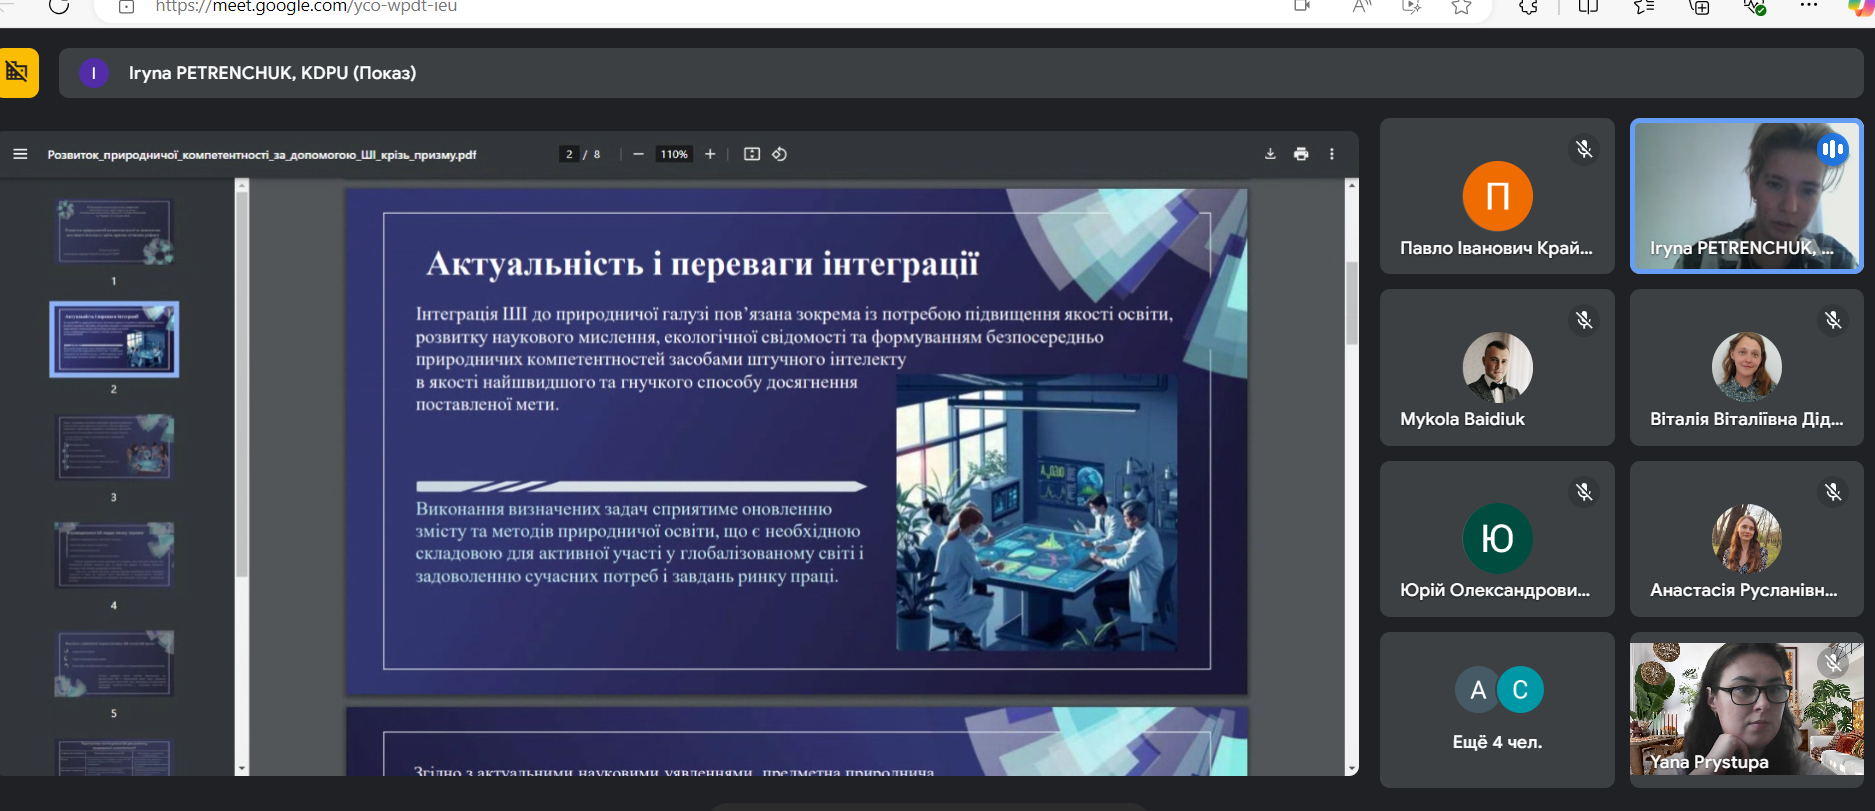Click the muted mic icon on Mykola Baidiuk tile
The height and width of the screenshot is (811, 1875).
(x=1584, y=320)
